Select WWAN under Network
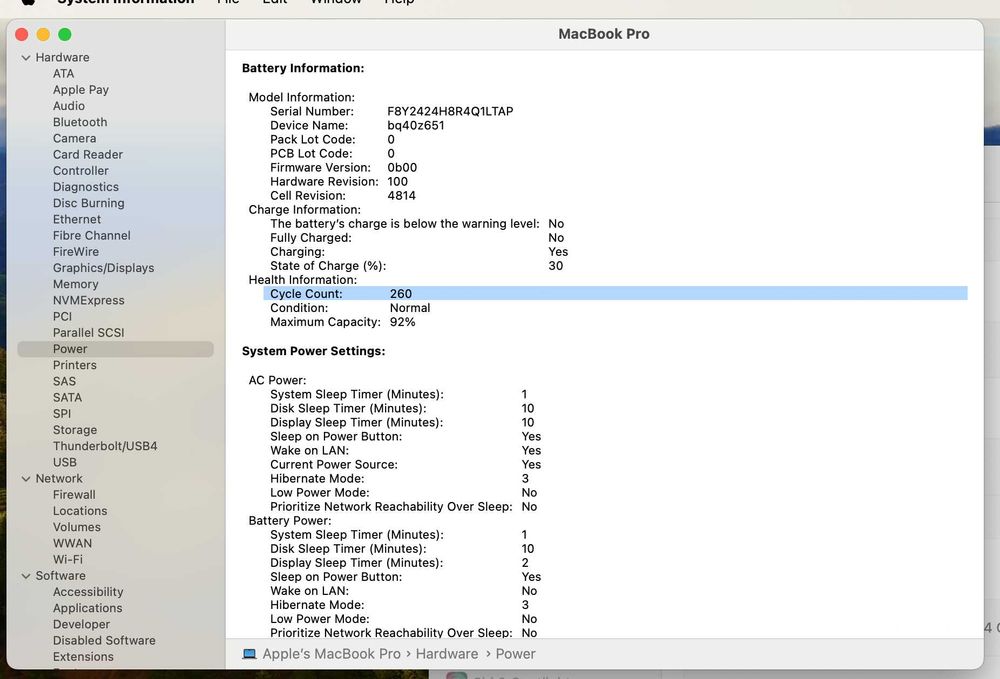 [x=72, y=543]
